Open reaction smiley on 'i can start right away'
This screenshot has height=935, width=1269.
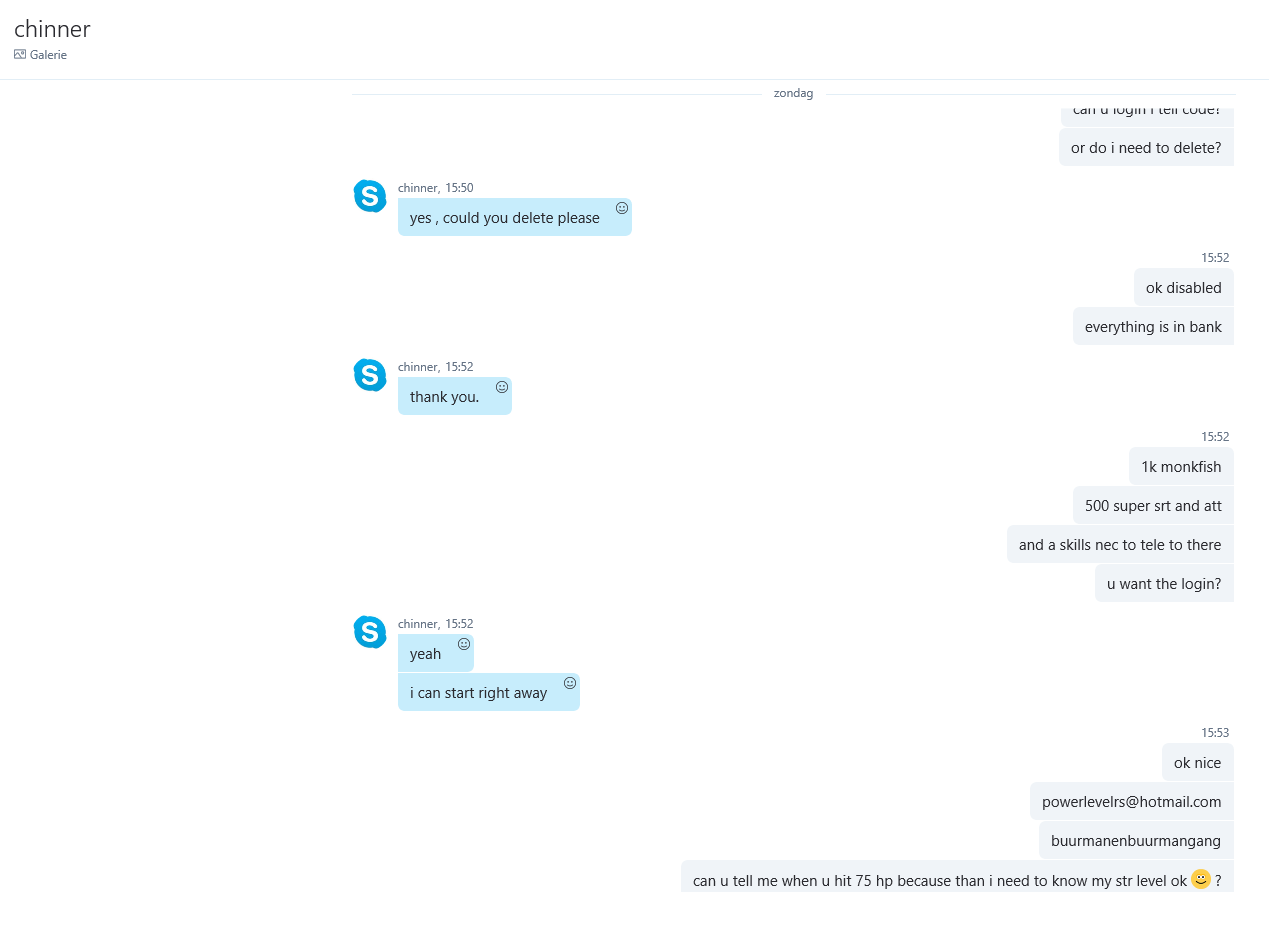[x=570, y=683]
